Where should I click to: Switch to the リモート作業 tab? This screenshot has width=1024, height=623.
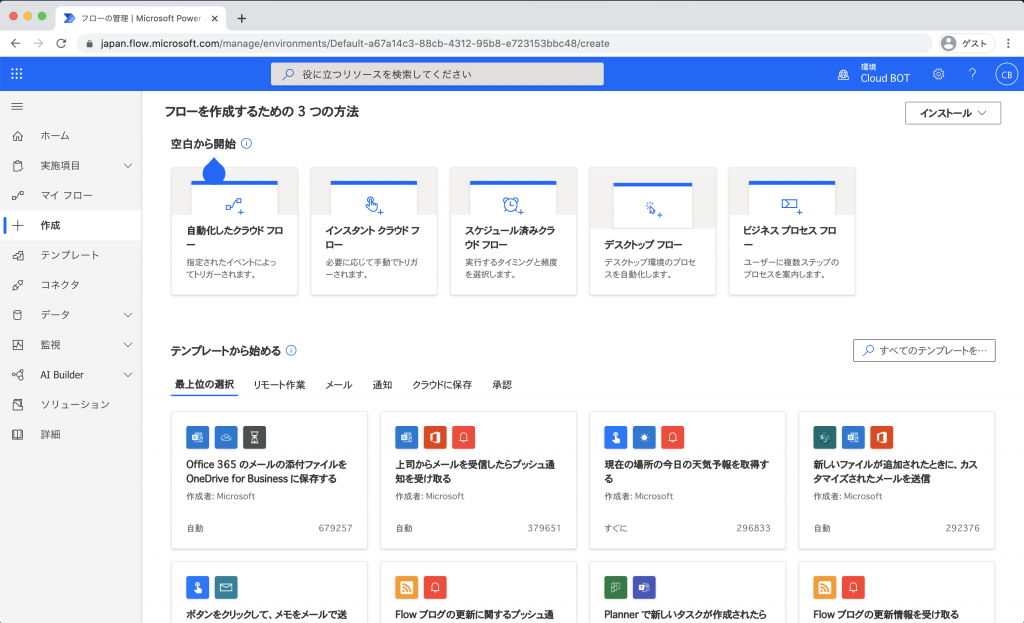pyautogui.click(x=279, y=385)
